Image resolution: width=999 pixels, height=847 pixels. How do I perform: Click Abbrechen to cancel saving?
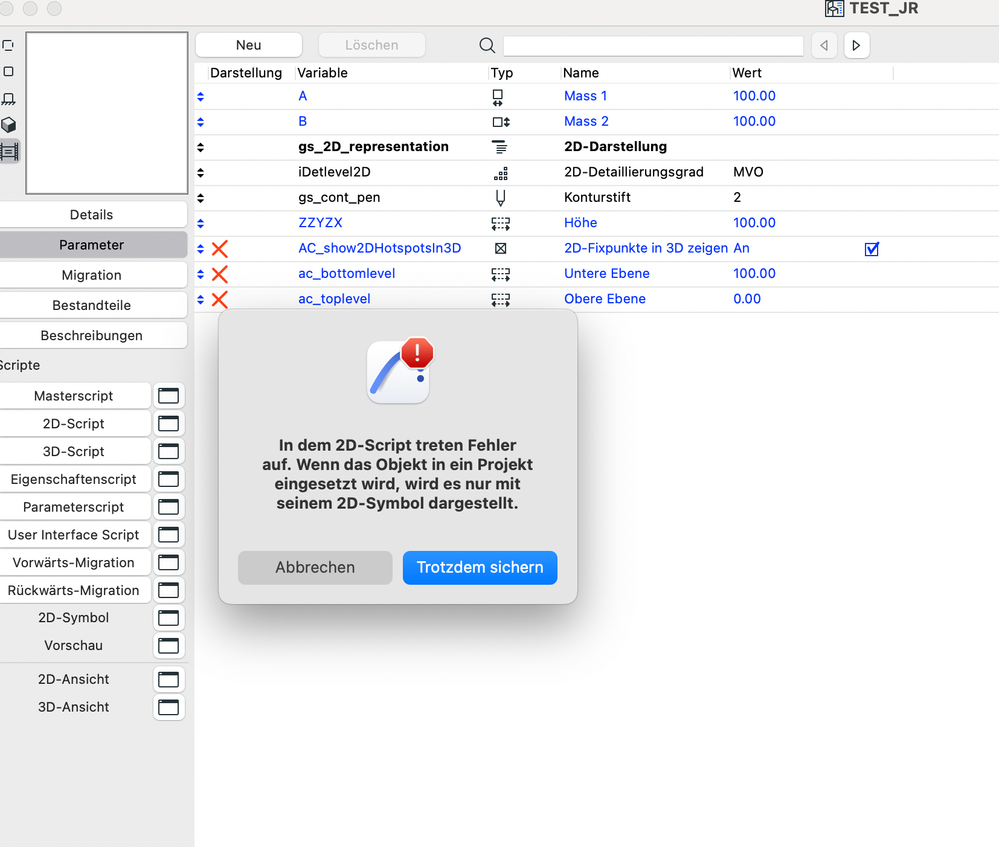[315, 567]
